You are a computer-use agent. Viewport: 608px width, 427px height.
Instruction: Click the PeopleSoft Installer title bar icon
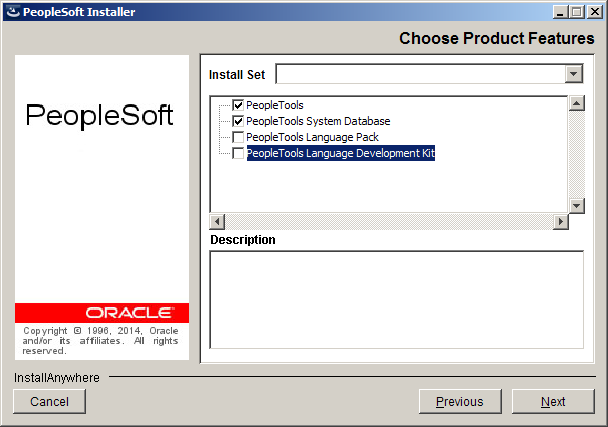[13, 12]
